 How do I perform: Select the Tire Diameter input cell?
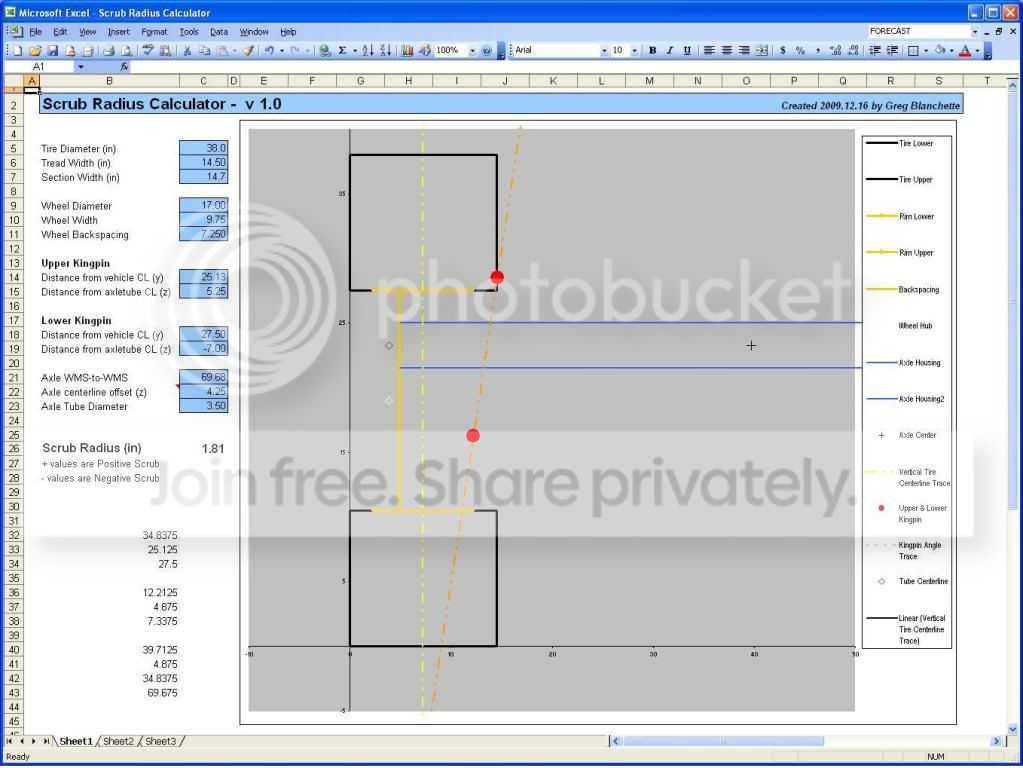(x=204, y=148)
